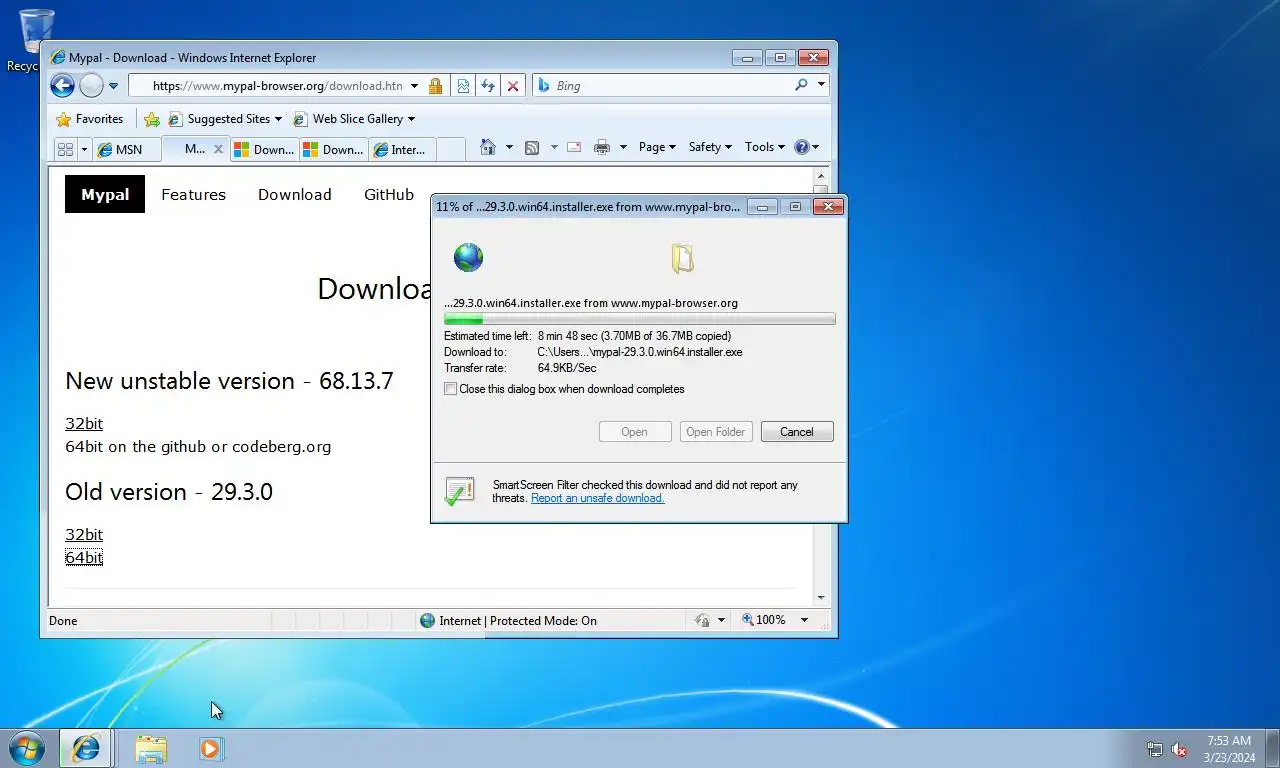This screenshot has width=1280, height=768.
Task: Click the 32bit link under 29.3.0
Action: click(84, 534)
